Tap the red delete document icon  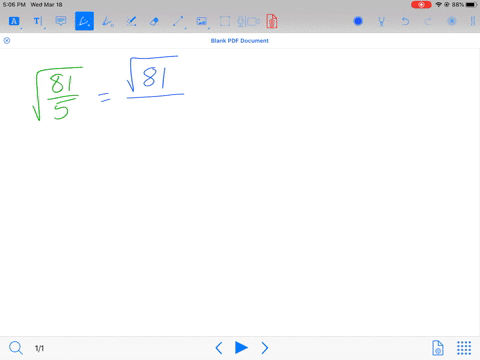[272, 21]
